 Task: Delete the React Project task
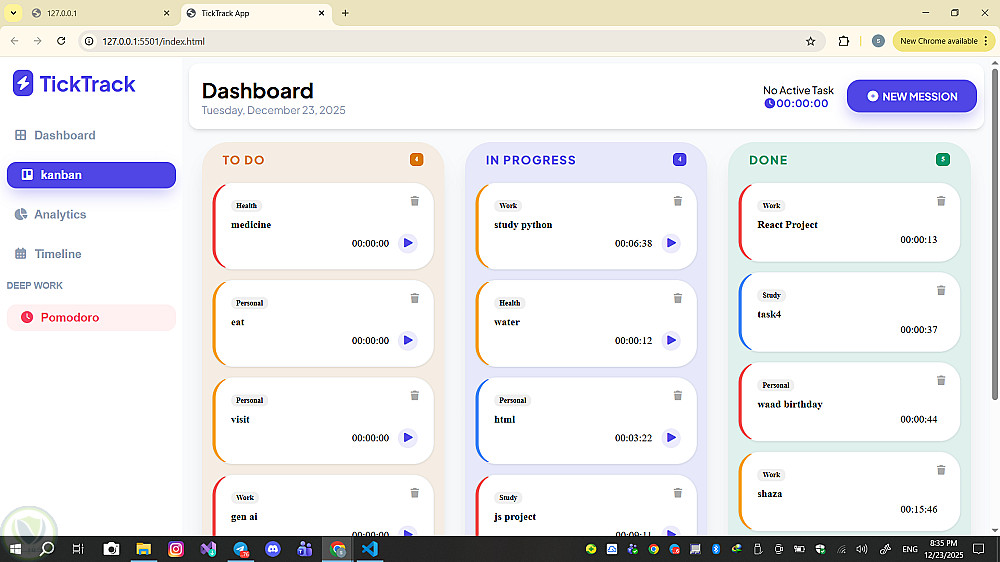941,201
